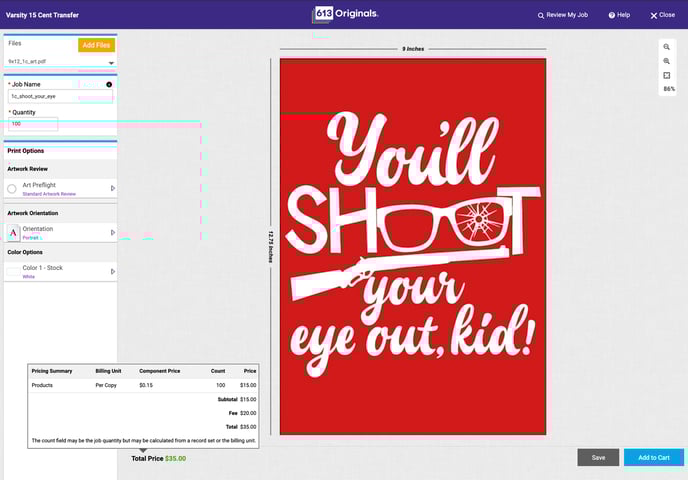This screenshot has width=688, height=480.
Task: Click the Standard Artwork Review text
Action: pyautogui.click(x=49, y=194)
